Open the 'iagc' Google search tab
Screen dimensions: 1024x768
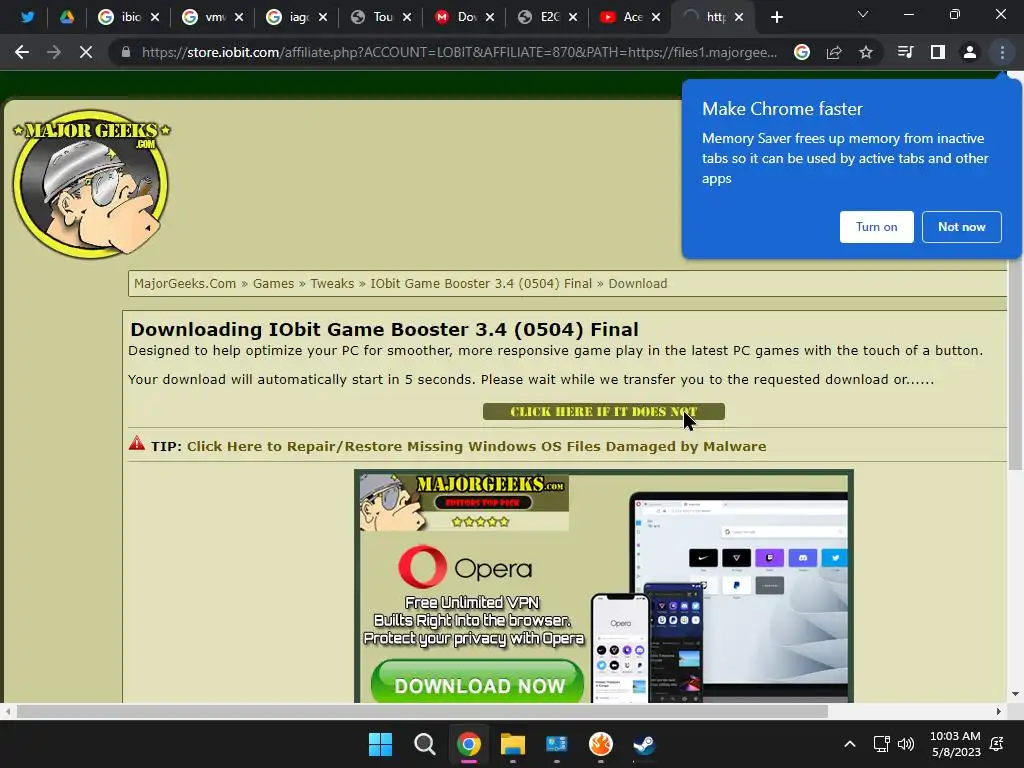(296, 17)
